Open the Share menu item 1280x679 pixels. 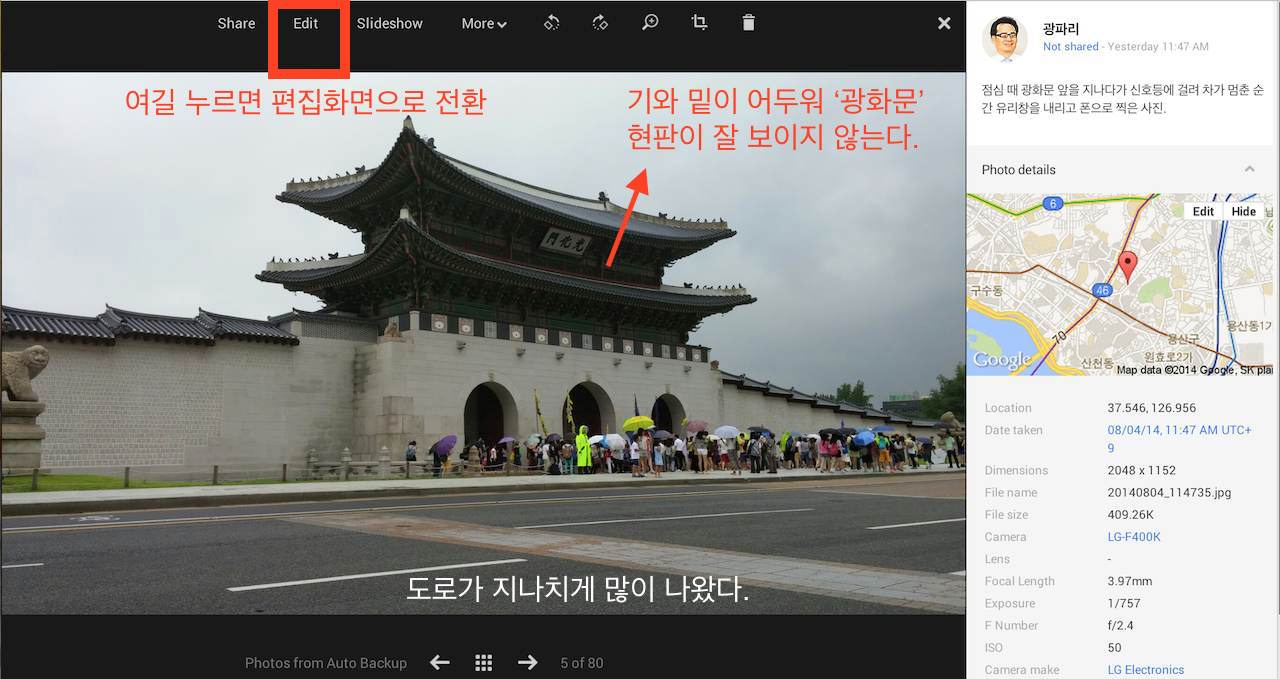tap(236, 23)
